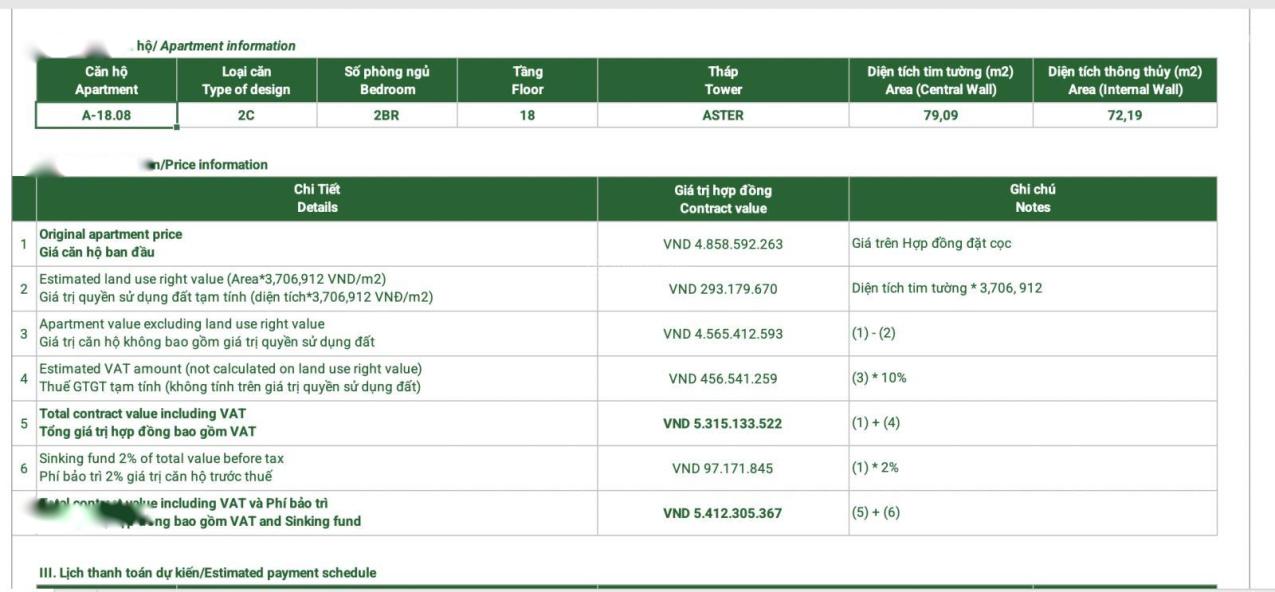
Task: Click the note 'Giá trên Hợp đồng đặt cọc'
Action: click(x=931, y=244)
